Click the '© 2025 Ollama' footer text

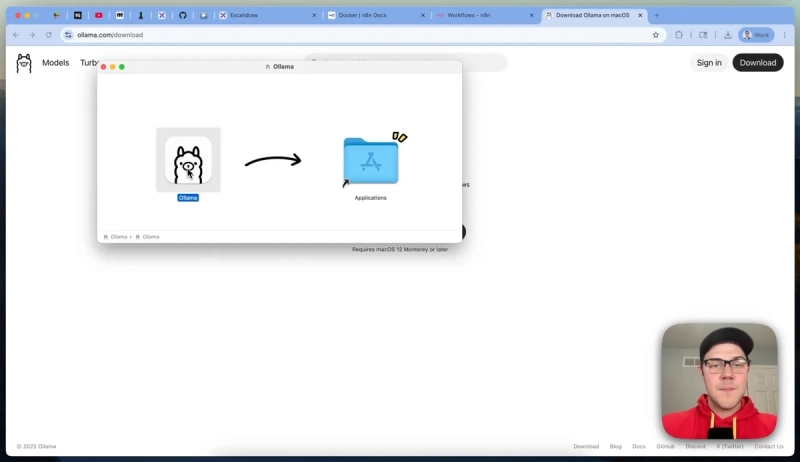coord(36,446)
